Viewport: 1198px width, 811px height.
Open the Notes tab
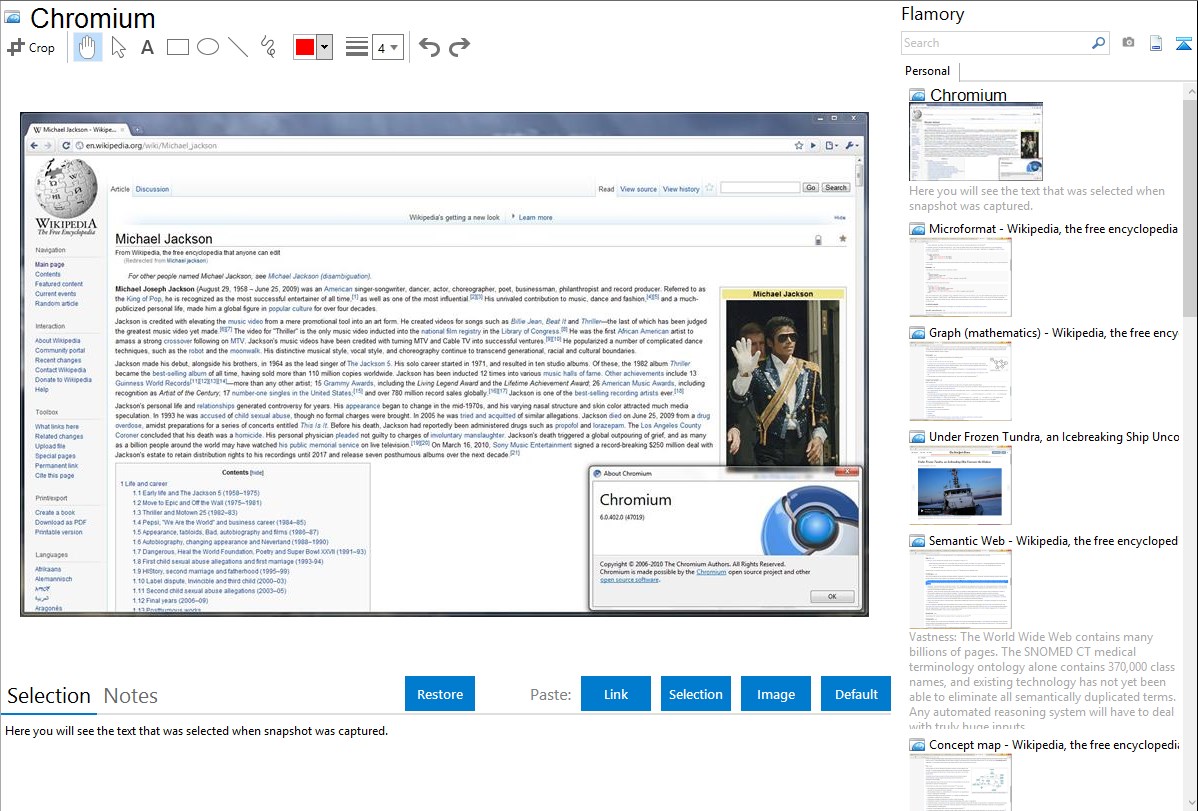131,696
